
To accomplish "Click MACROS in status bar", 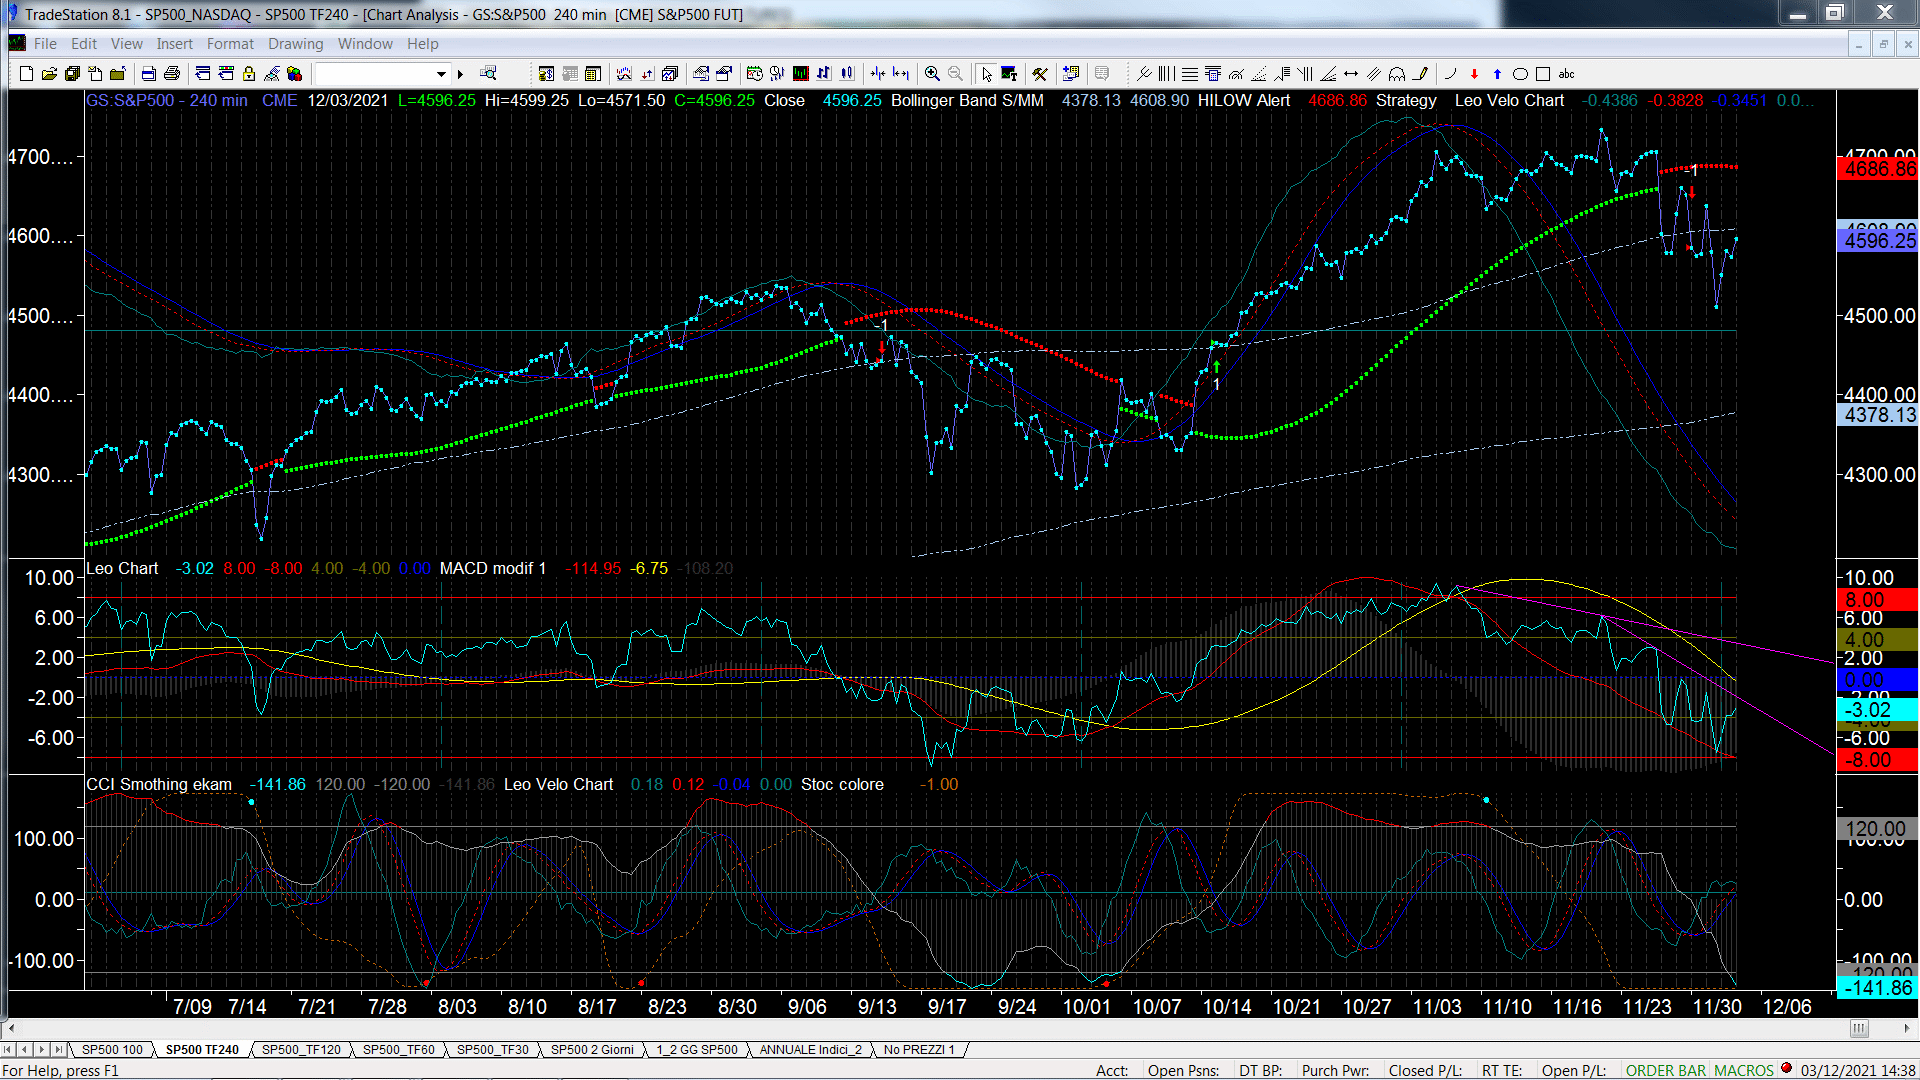I will (1743, 1071).
